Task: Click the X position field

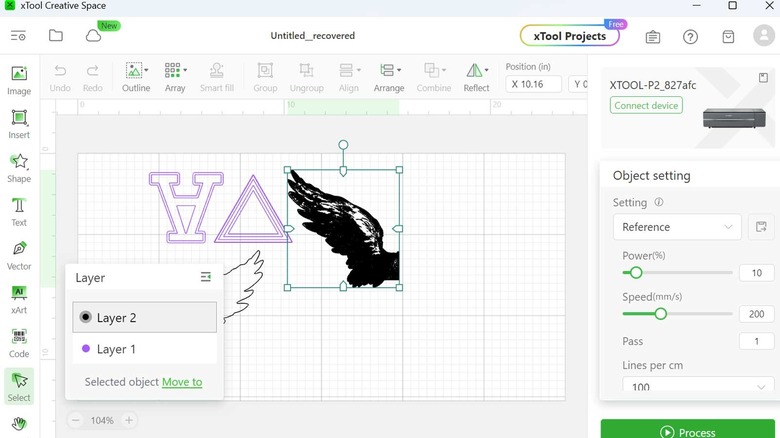Action: (x=534, y=84)
